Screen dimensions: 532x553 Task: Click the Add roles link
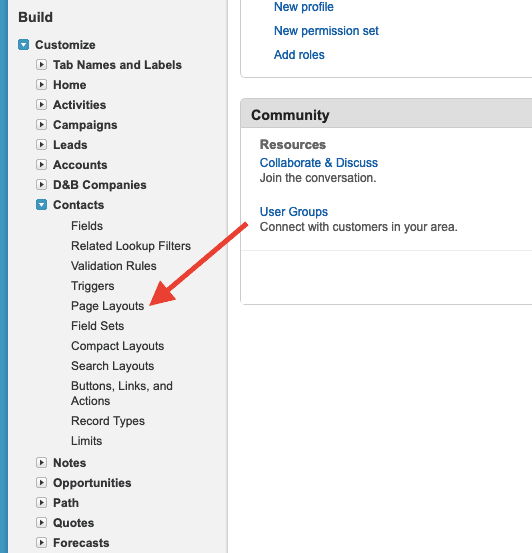pyautogui.click(x=300, y=55)
